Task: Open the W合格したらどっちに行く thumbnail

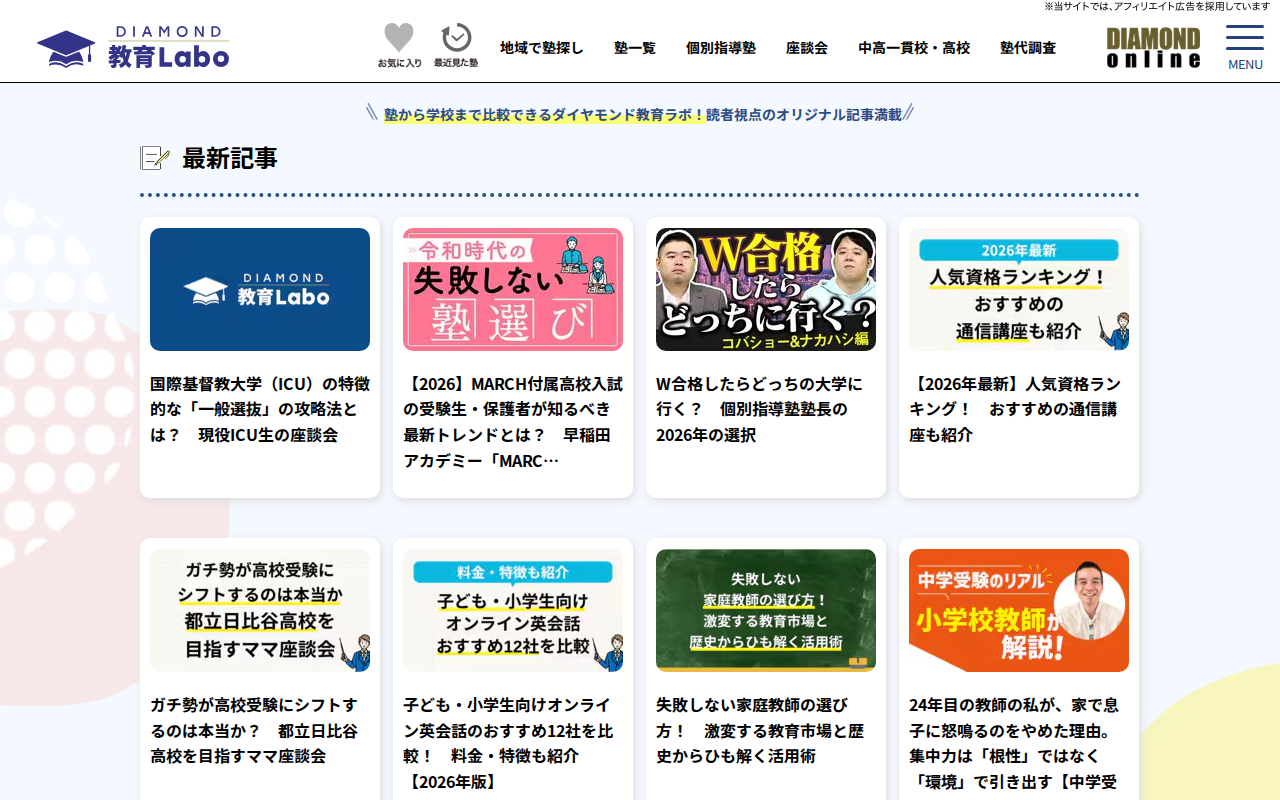Action: point(766,289)
